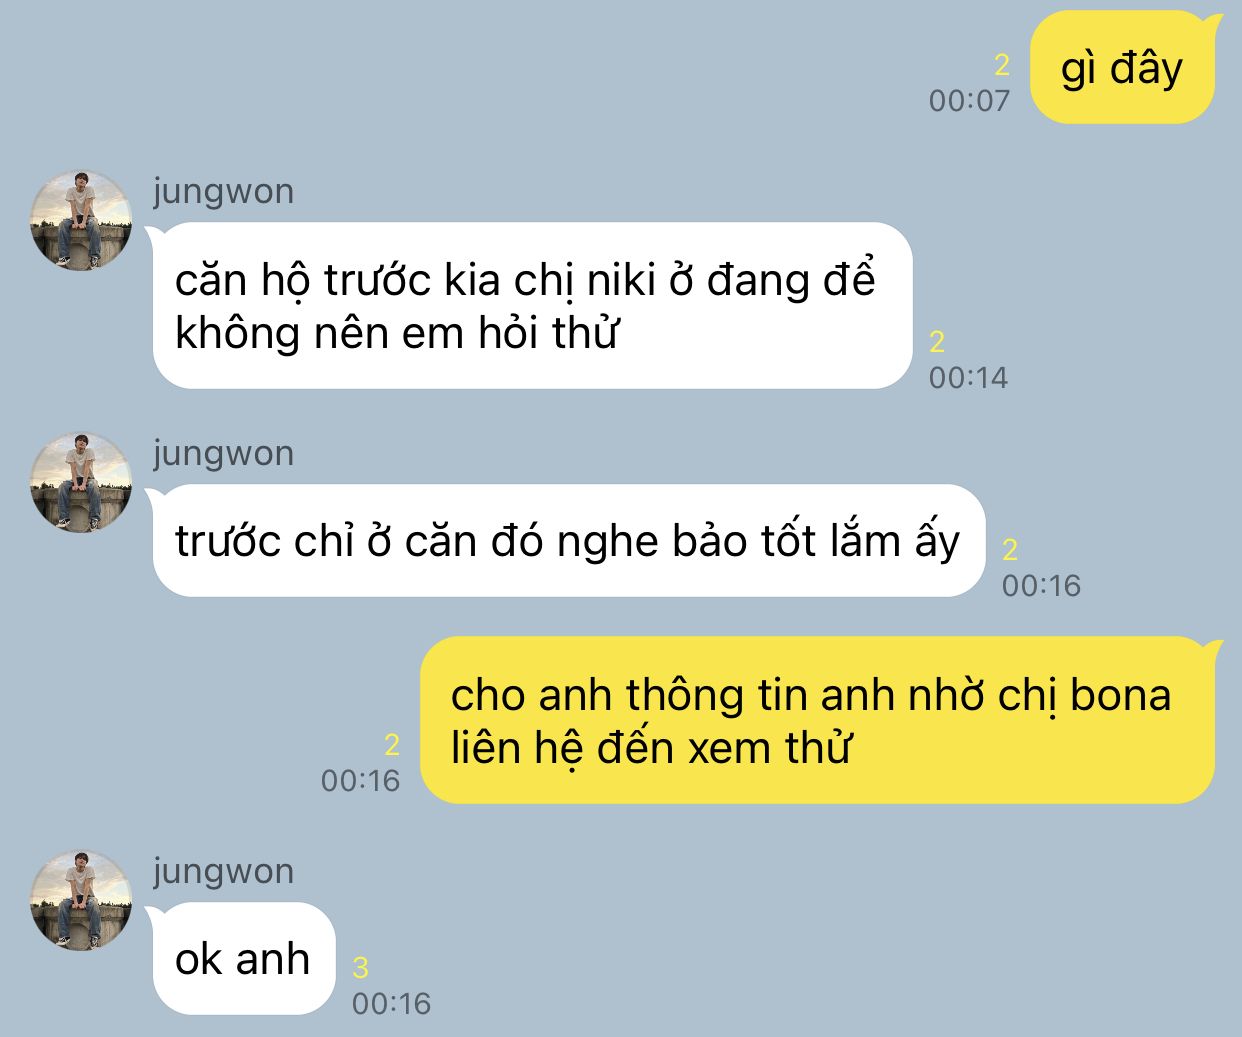Tap the 00:16 timestamp right of the "tốt lắm ấy" bubble
Viewport: 1242px width, 1037px height.
point(1042,585)
